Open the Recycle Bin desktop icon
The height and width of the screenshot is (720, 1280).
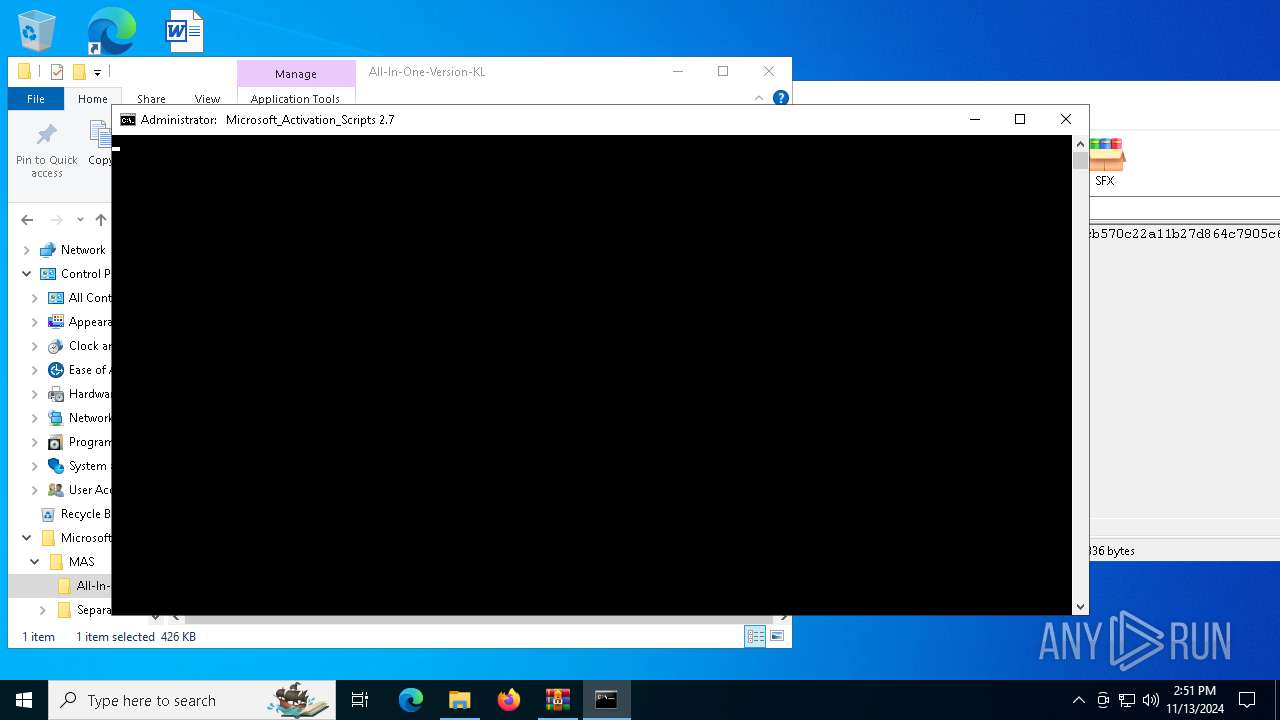tap(37, 31)
